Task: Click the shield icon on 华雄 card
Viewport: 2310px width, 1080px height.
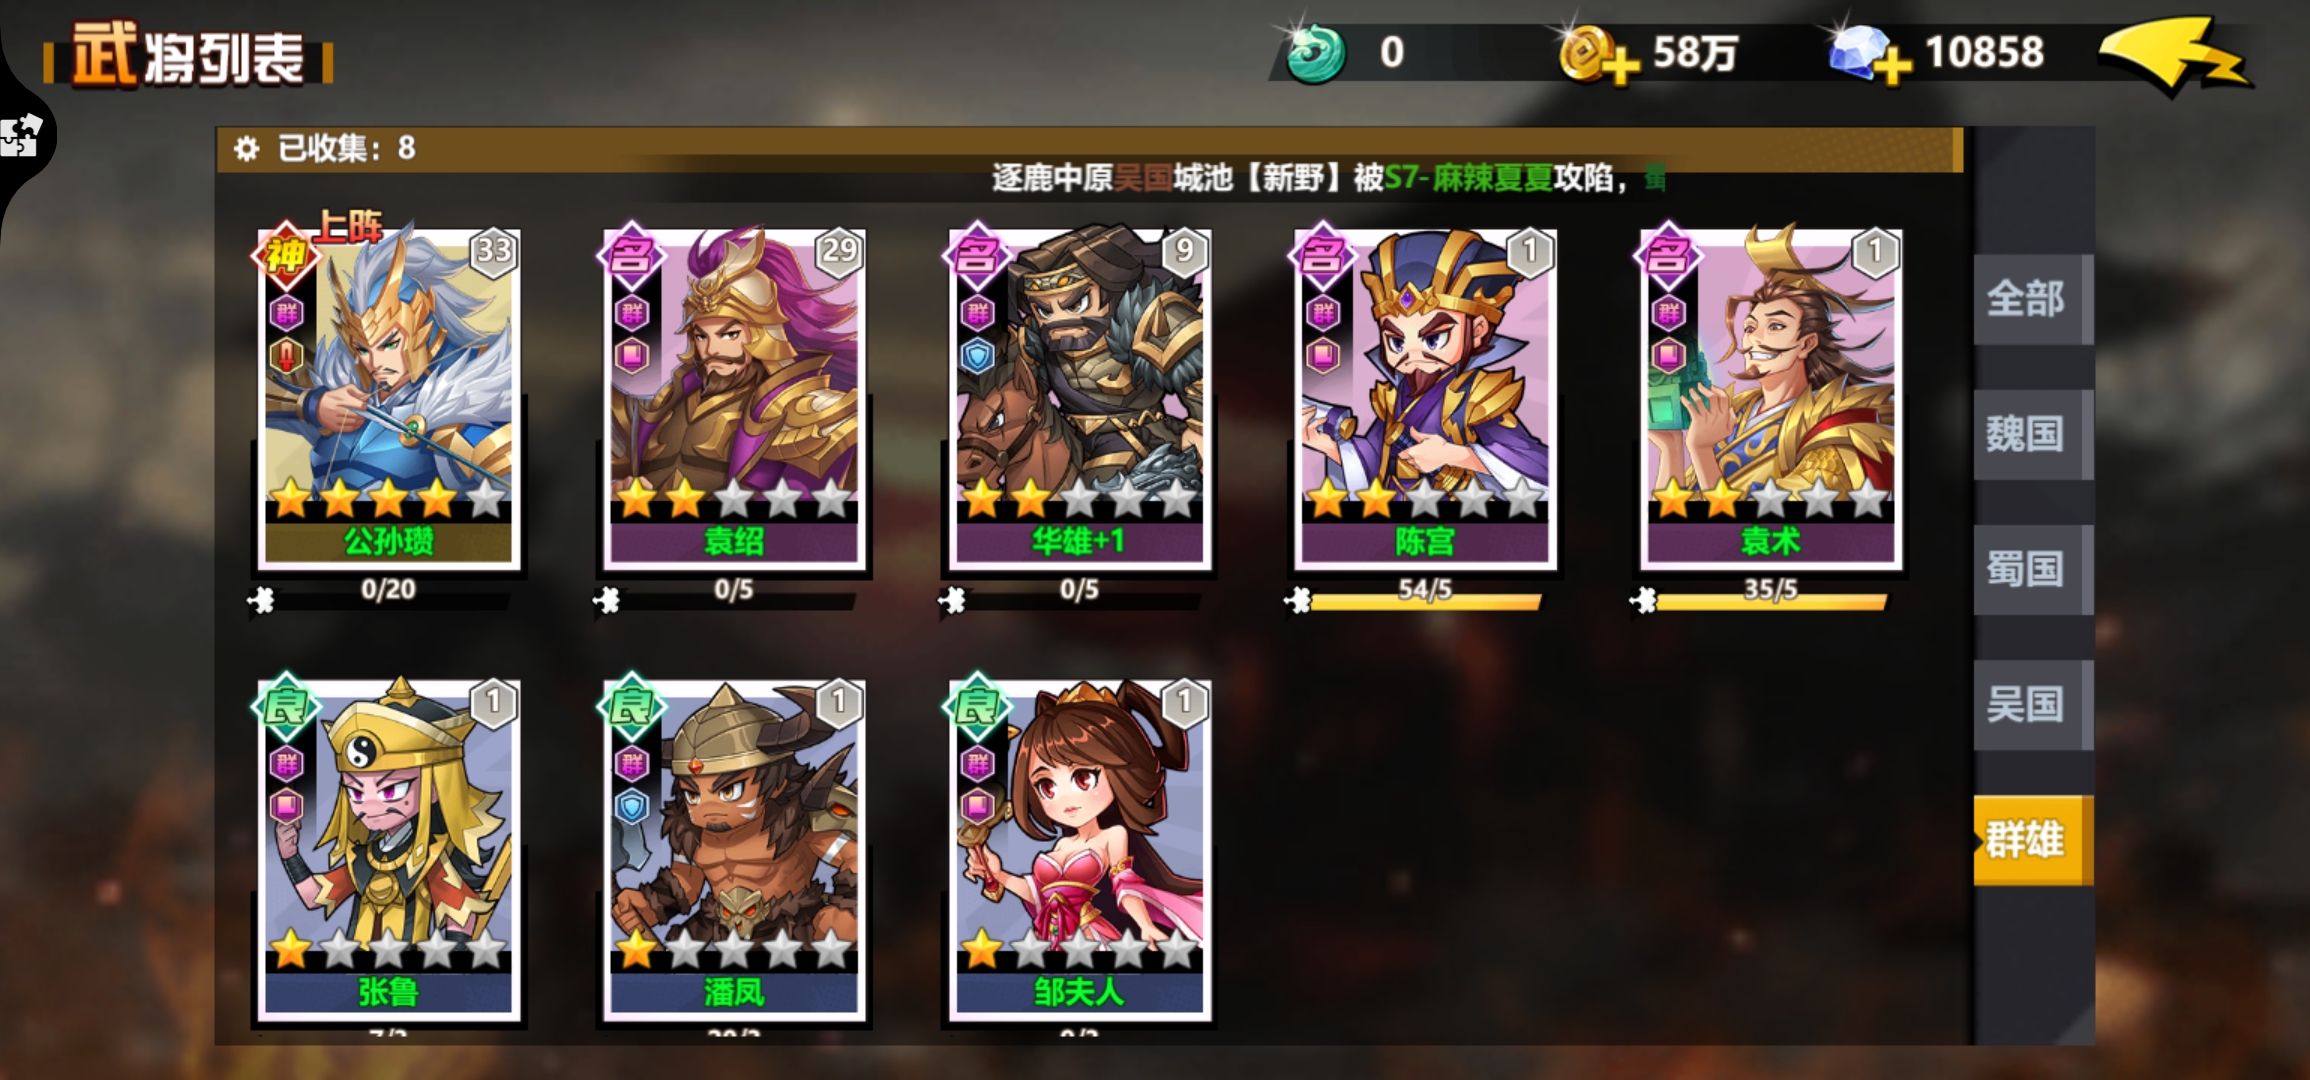Action: [x=977, y=355]
